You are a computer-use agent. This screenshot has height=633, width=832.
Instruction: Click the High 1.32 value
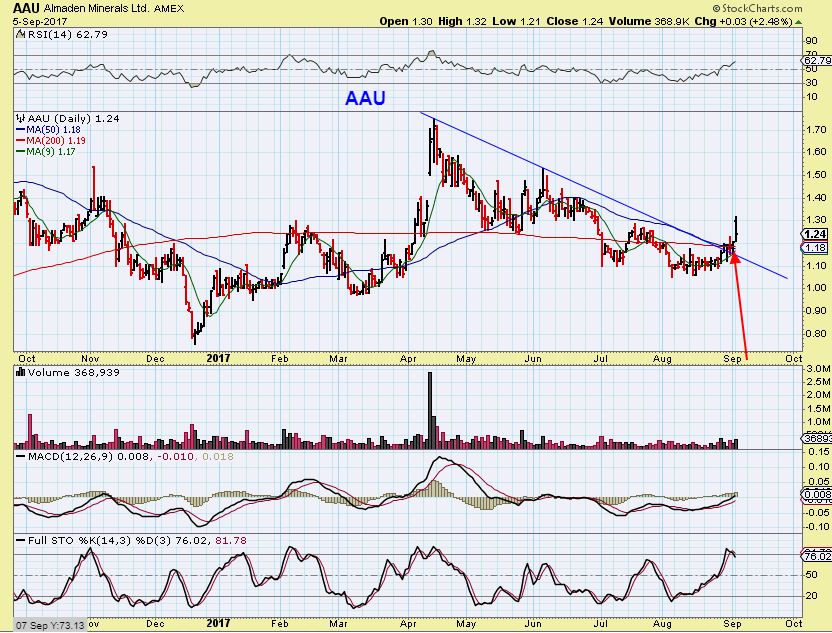point(462,22)
